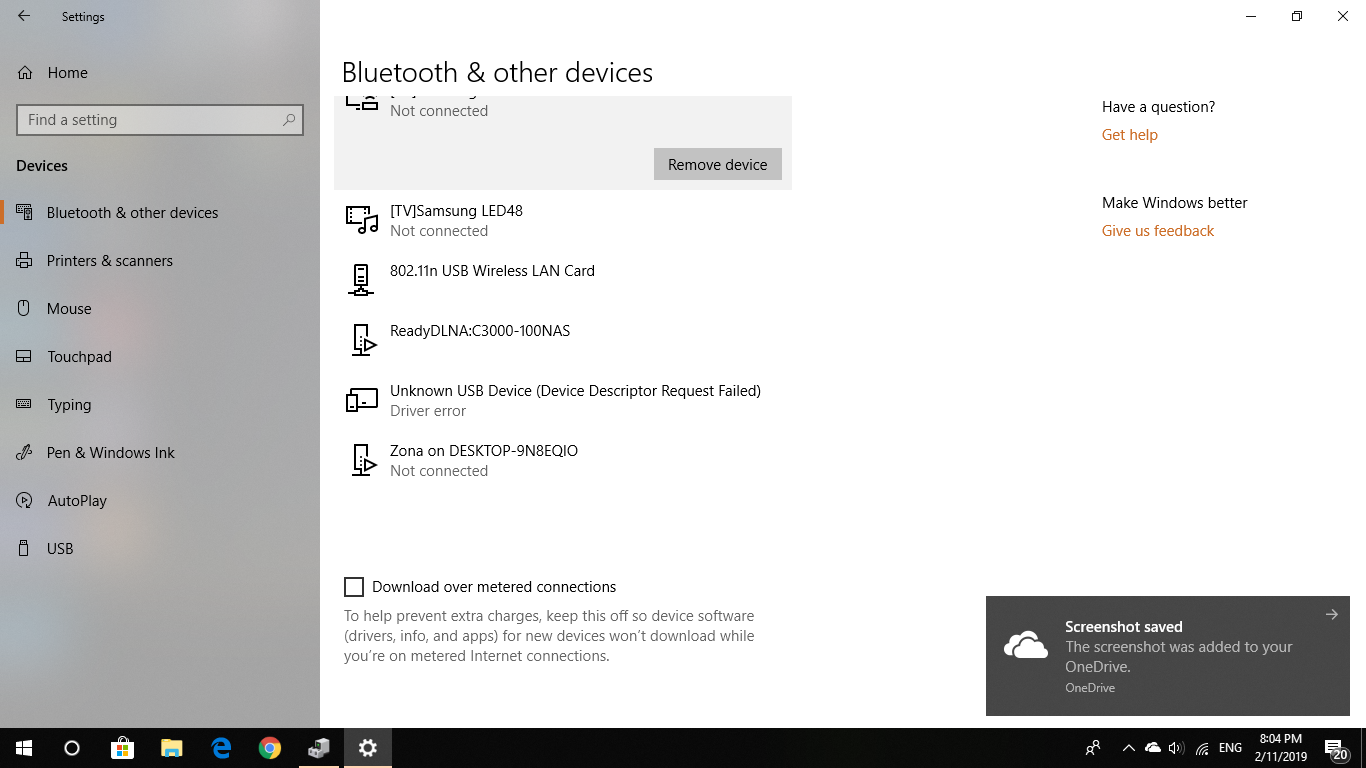Screen dimensions: 1366x768
Task: Open Printers & scanners settings
Action: click(x=109, y=261)
